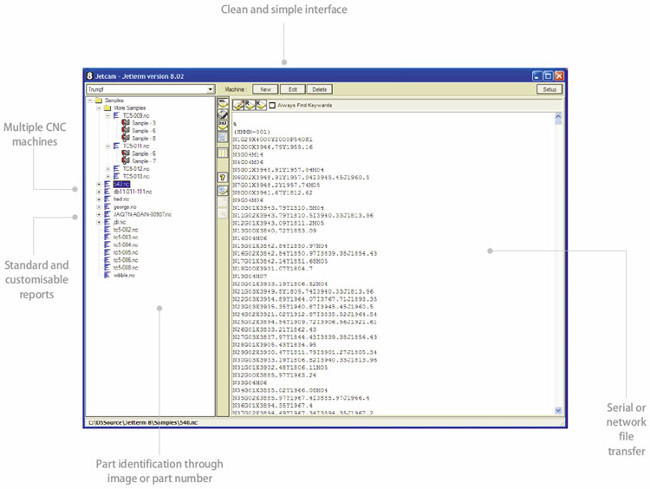Click the Delete machine button
650x489 pixels.
320,89
